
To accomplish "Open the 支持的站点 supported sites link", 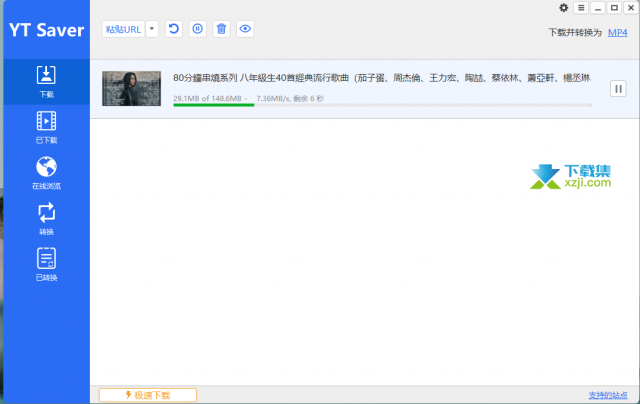I will click(608, 395).
